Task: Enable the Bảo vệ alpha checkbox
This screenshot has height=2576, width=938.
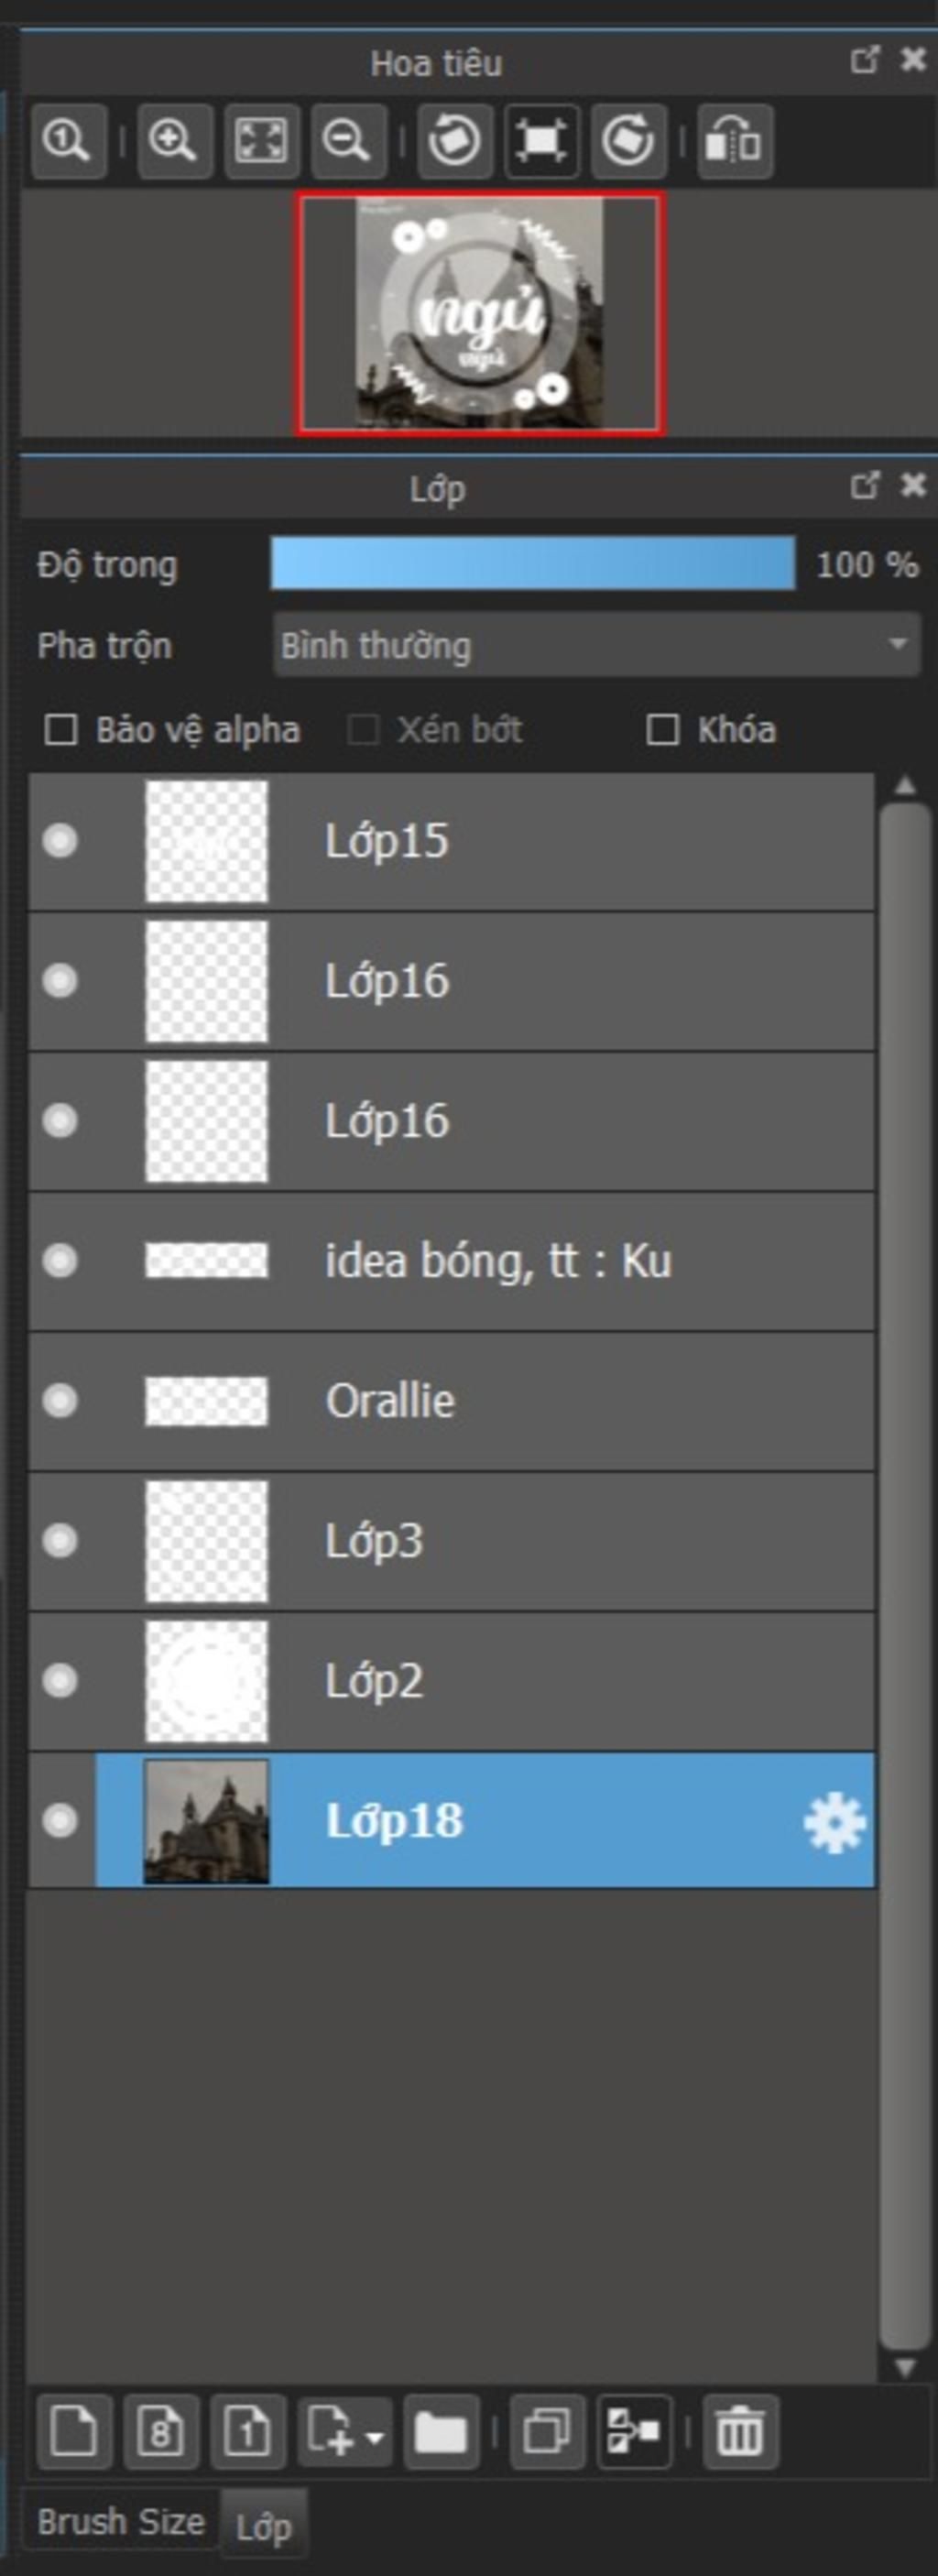Action: [x=61, y=730]
